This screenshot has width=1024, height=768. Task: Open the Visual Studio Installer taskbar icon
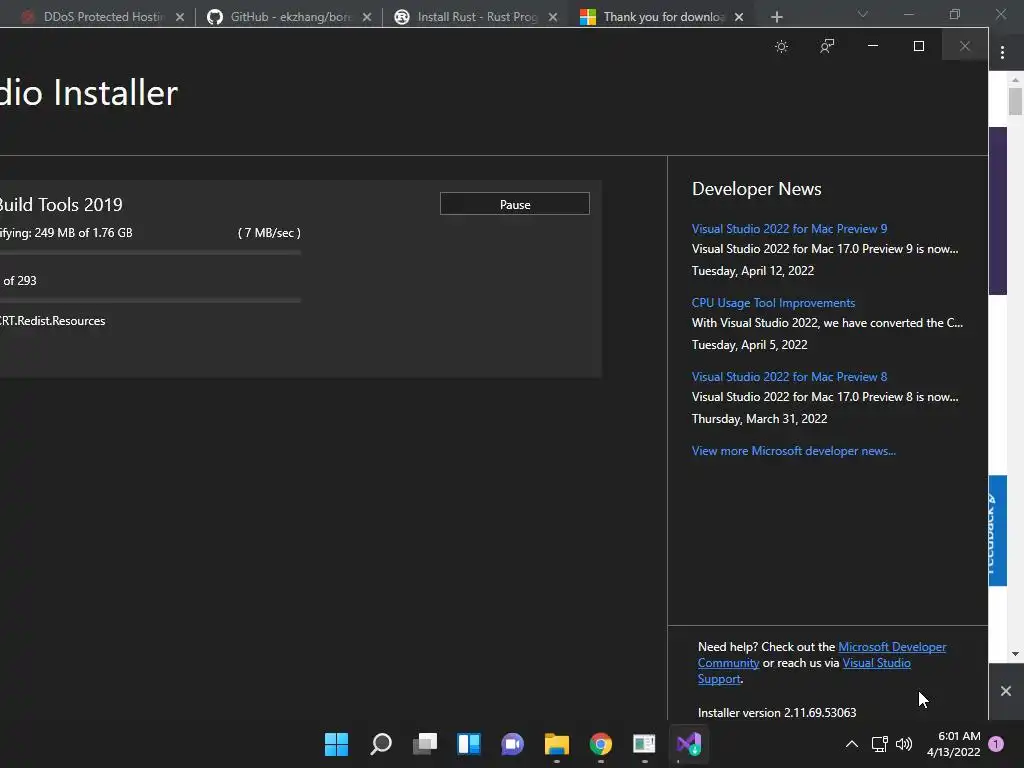coord(688,744)
